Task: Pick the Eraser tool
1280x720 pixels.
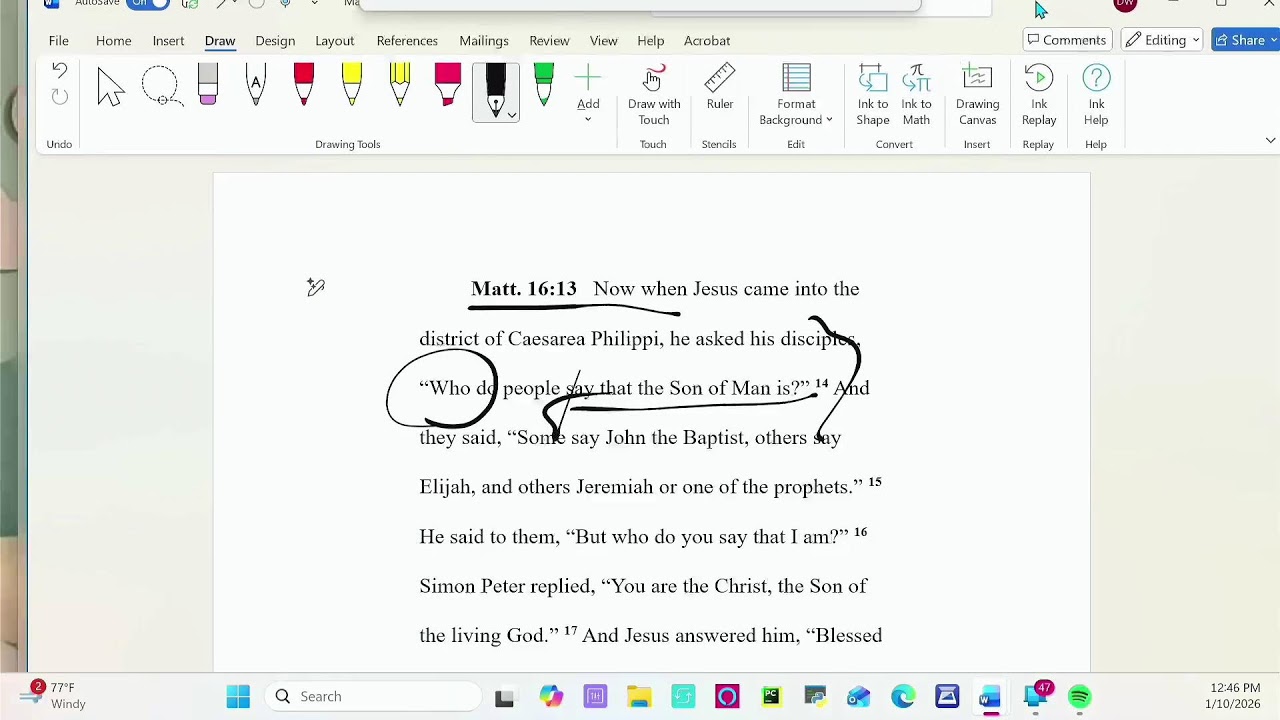Action: coord(208,85)
